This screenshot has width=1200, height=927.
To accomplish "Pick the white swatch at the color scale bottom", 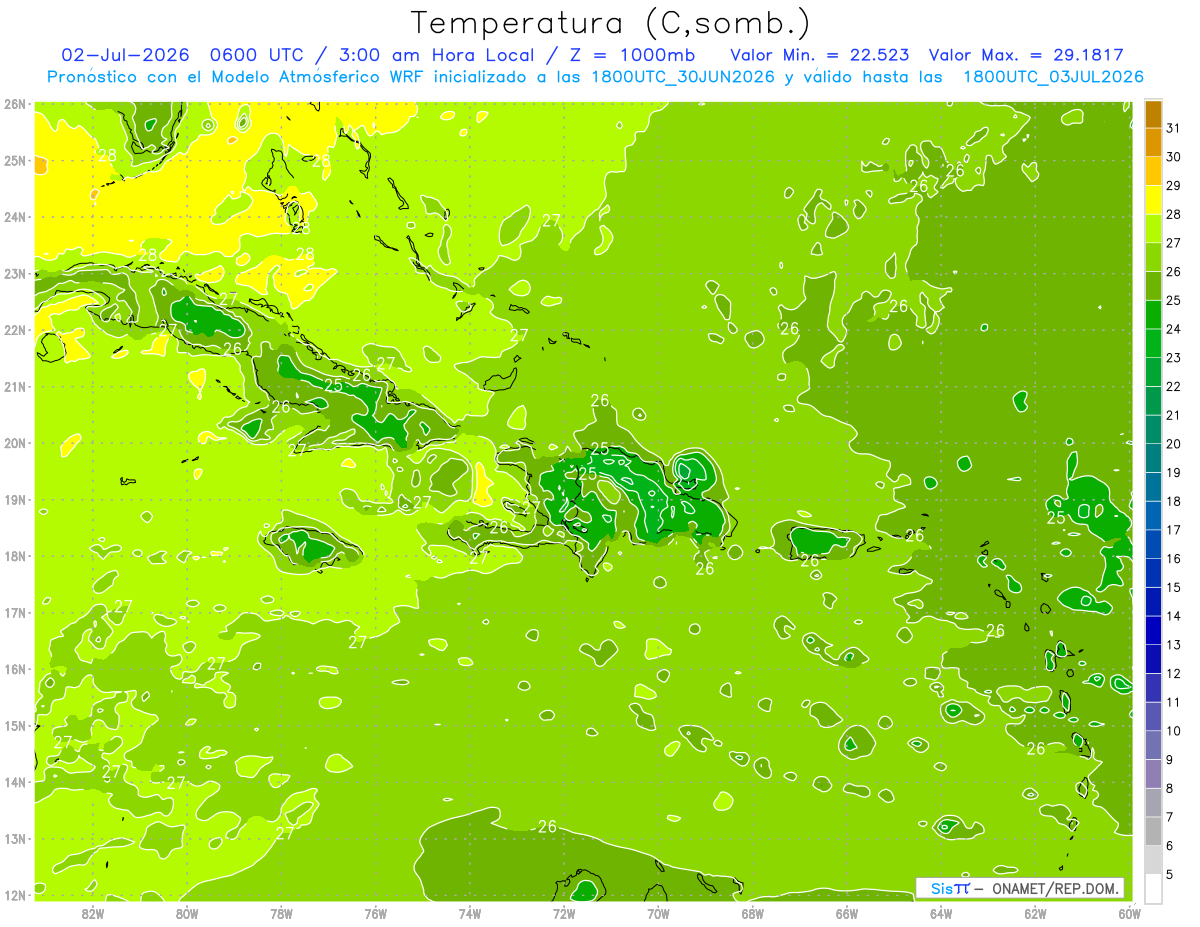I will [x=1153, y=888].
